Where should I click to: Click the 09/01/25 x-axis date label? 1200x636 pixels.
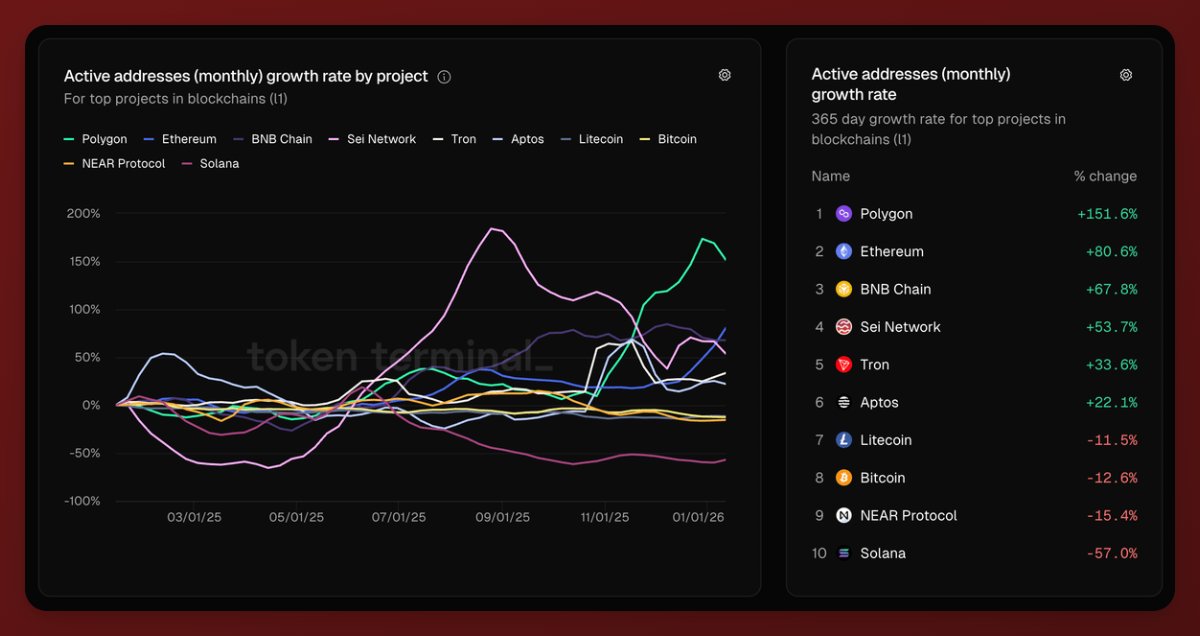point(503,518)
